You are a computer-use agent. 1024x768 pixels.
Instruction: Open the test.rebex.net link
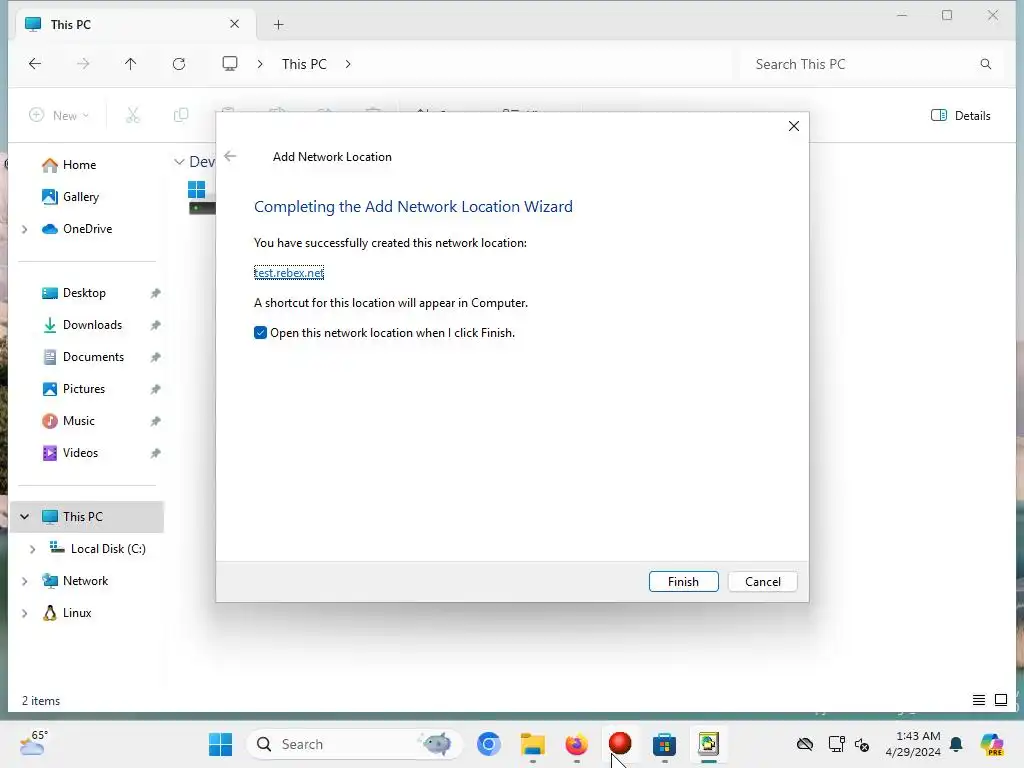coord(289,272)
